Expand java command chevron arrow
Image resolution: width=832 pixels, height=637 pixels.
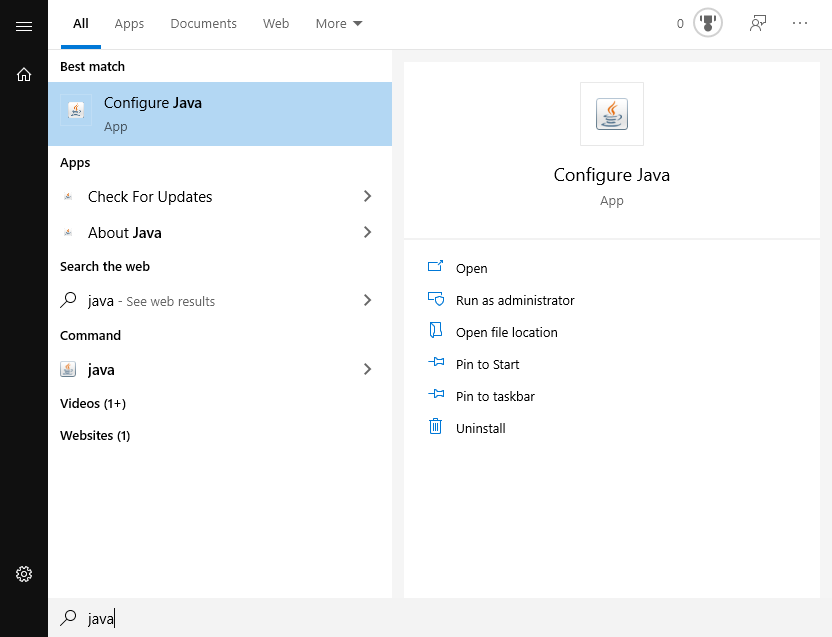pyautogui.click(x=367, y=369)
